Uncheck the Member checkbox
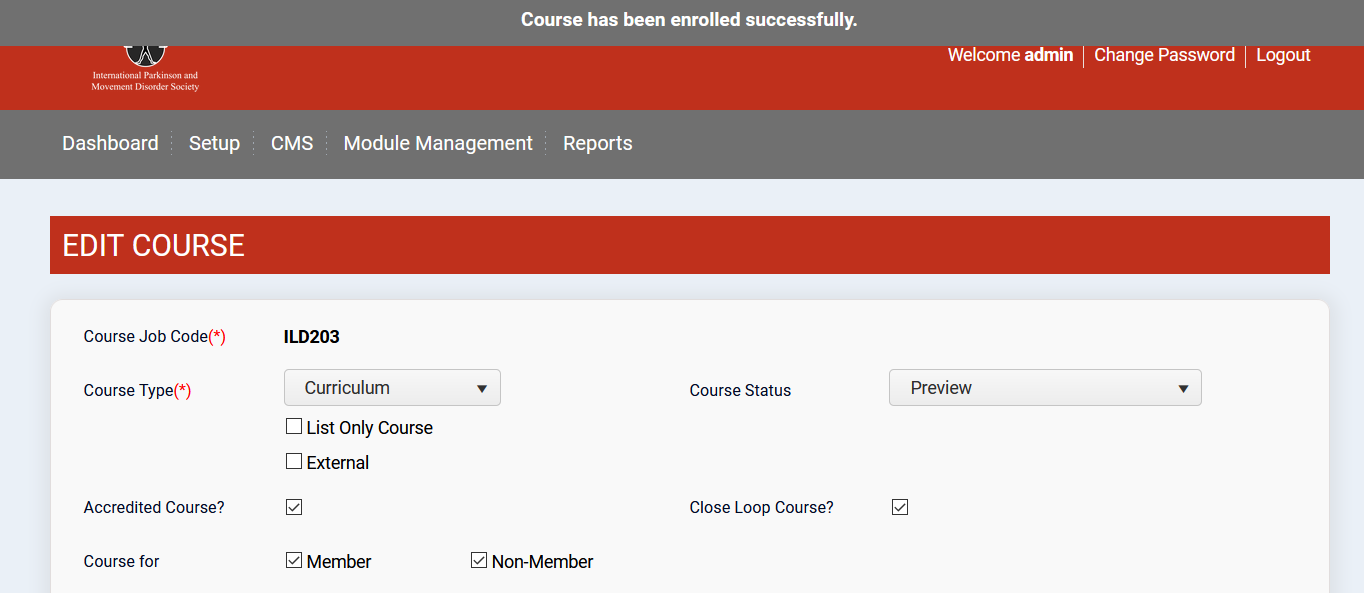The image size is (1364, 593). point(294,561)
